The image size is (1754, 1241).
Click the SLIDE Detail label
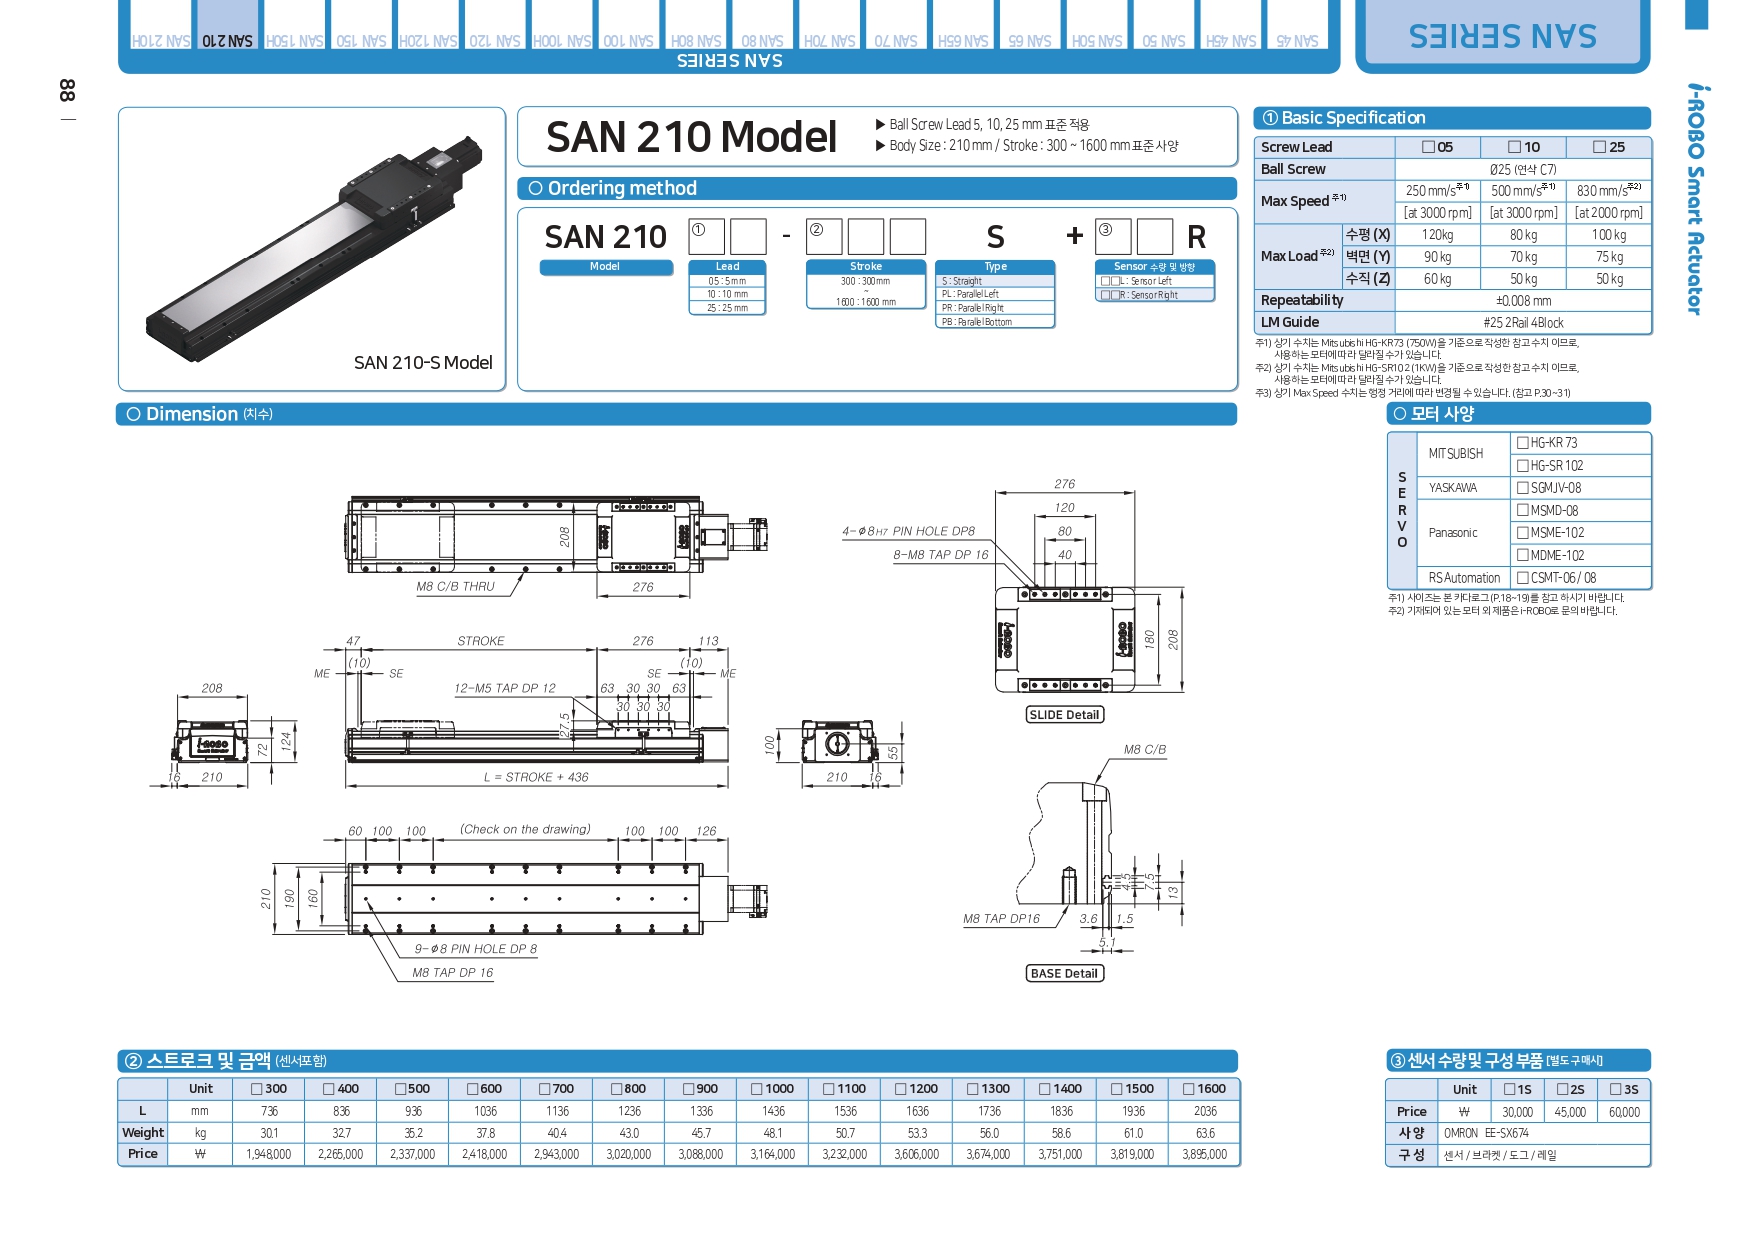(1064, 715)
